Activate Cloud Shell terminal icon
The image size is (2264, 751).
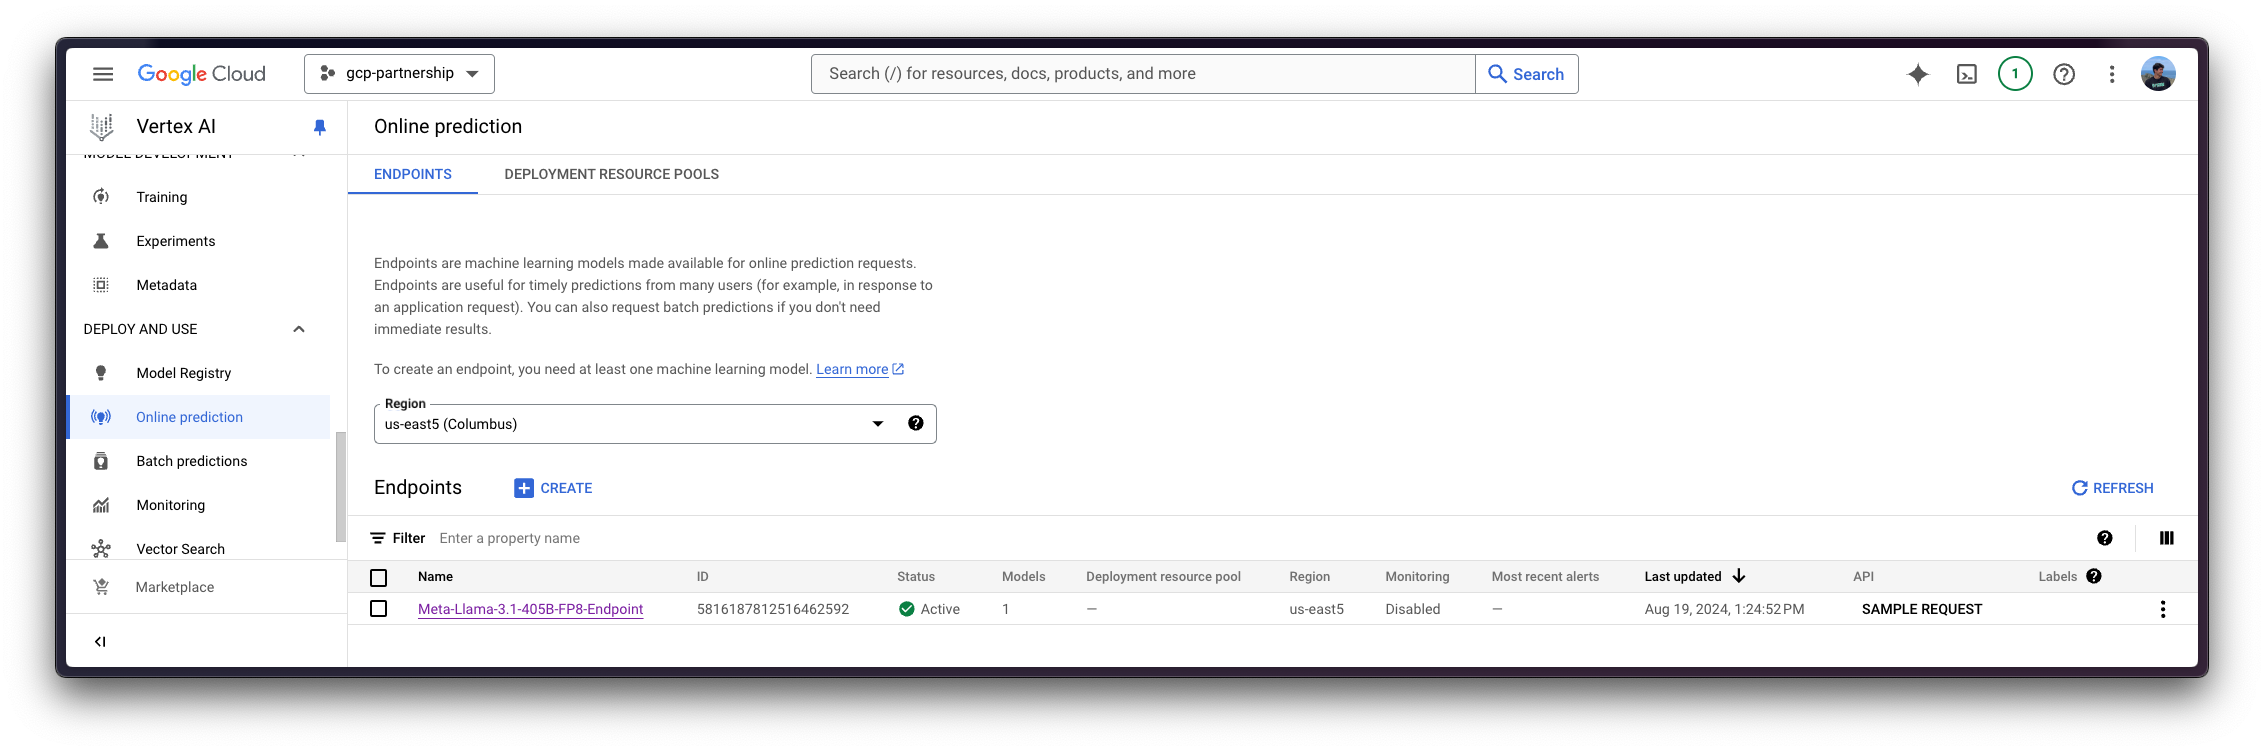[1966, 74]
